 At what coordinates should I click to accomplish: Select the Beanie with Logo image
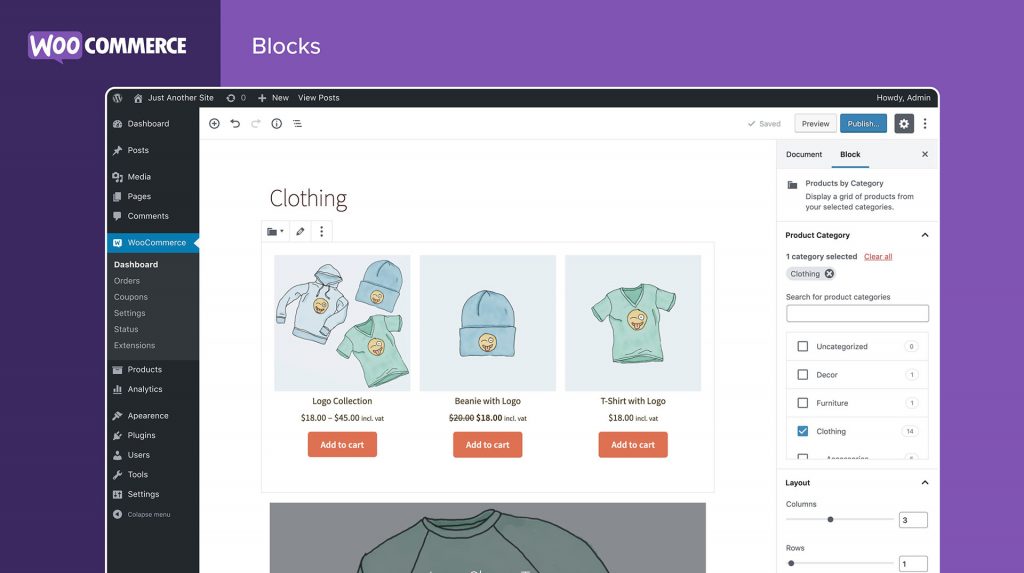pos(488,323)
